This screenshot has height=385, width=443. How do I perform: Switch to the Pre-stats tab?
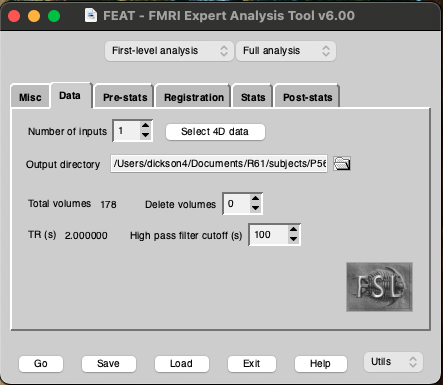tap(125, 97)
